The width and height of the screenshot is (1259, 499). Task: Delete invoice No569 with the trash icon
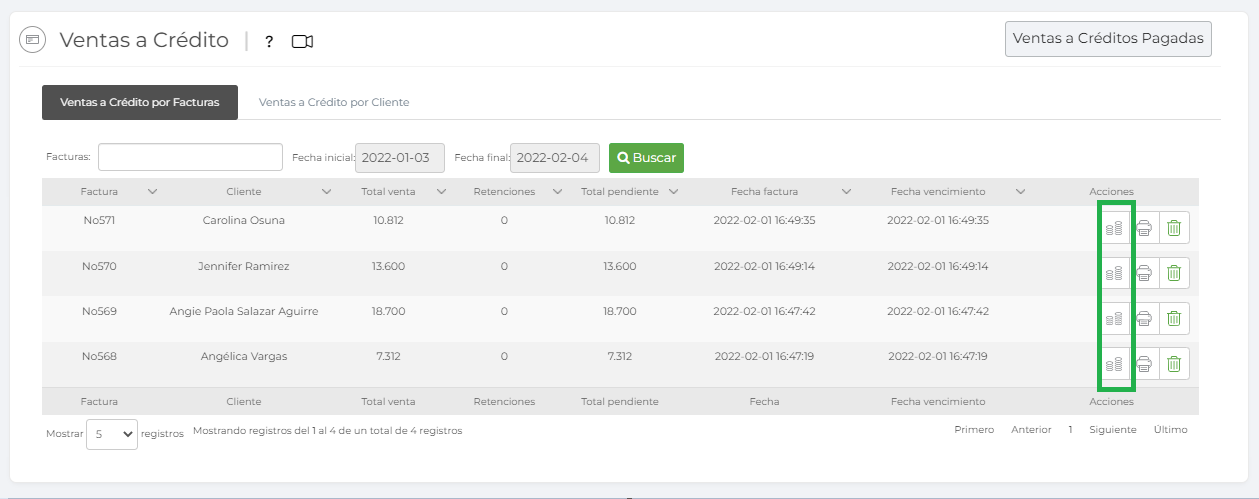(1174, 318)
